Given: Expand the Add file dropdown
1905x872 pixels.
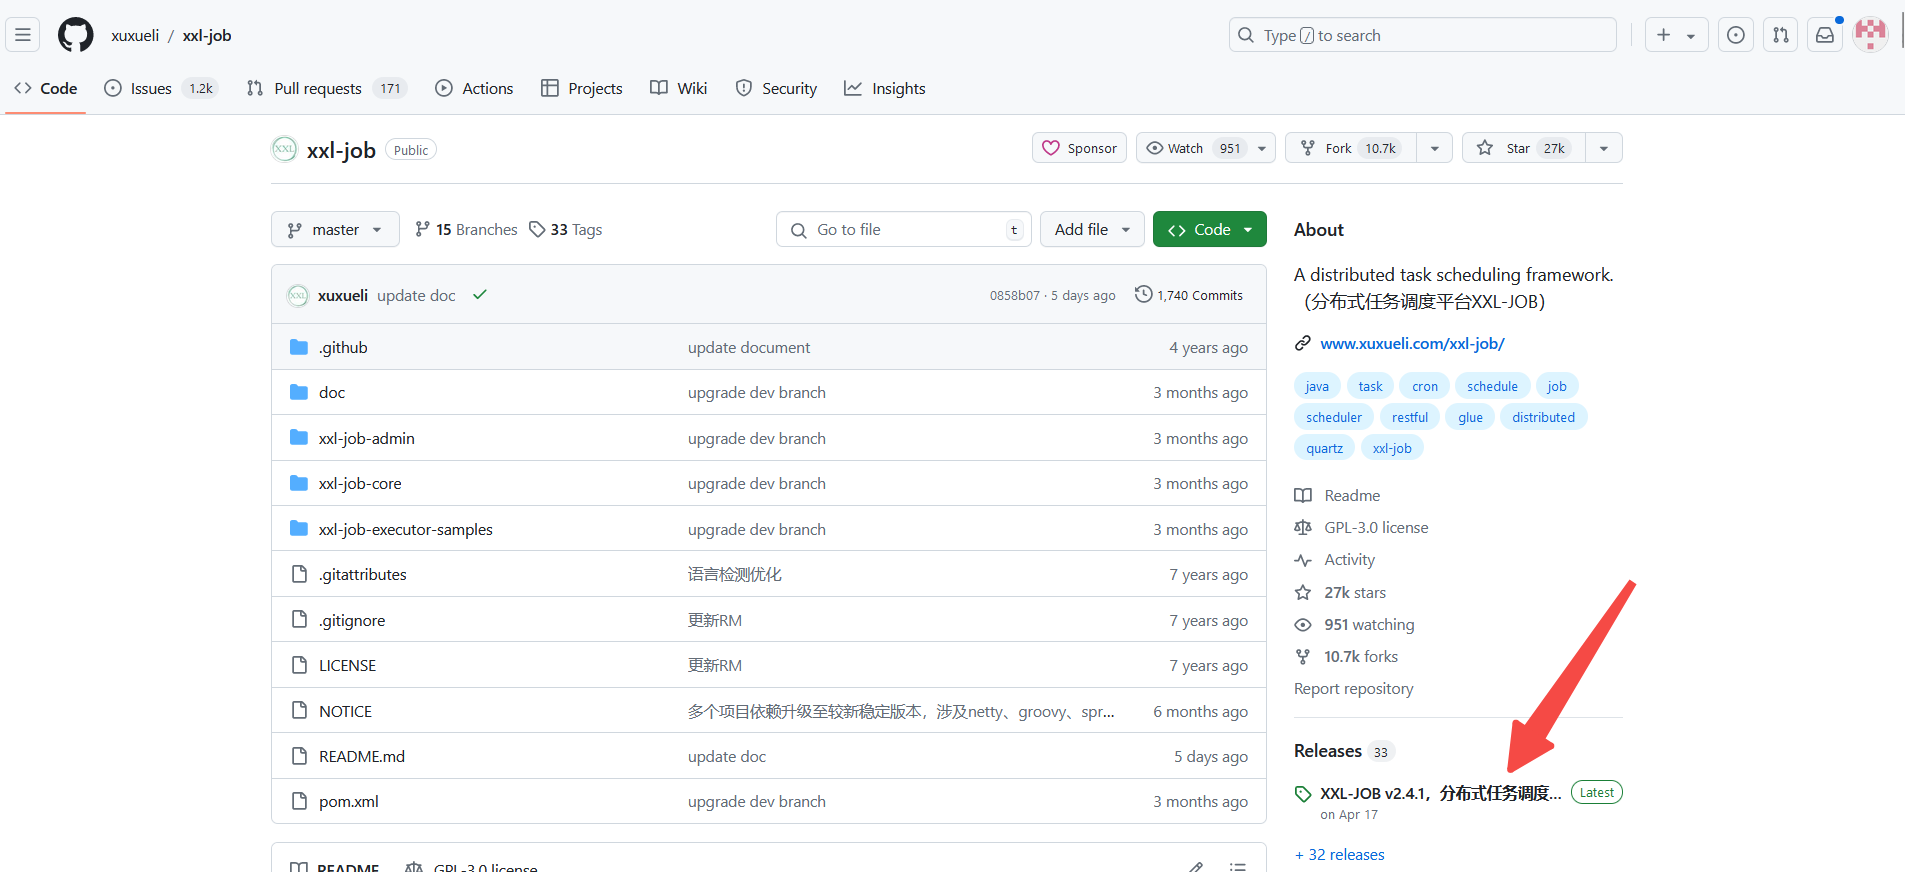Looking at the screenshot, I should 1092,229.
